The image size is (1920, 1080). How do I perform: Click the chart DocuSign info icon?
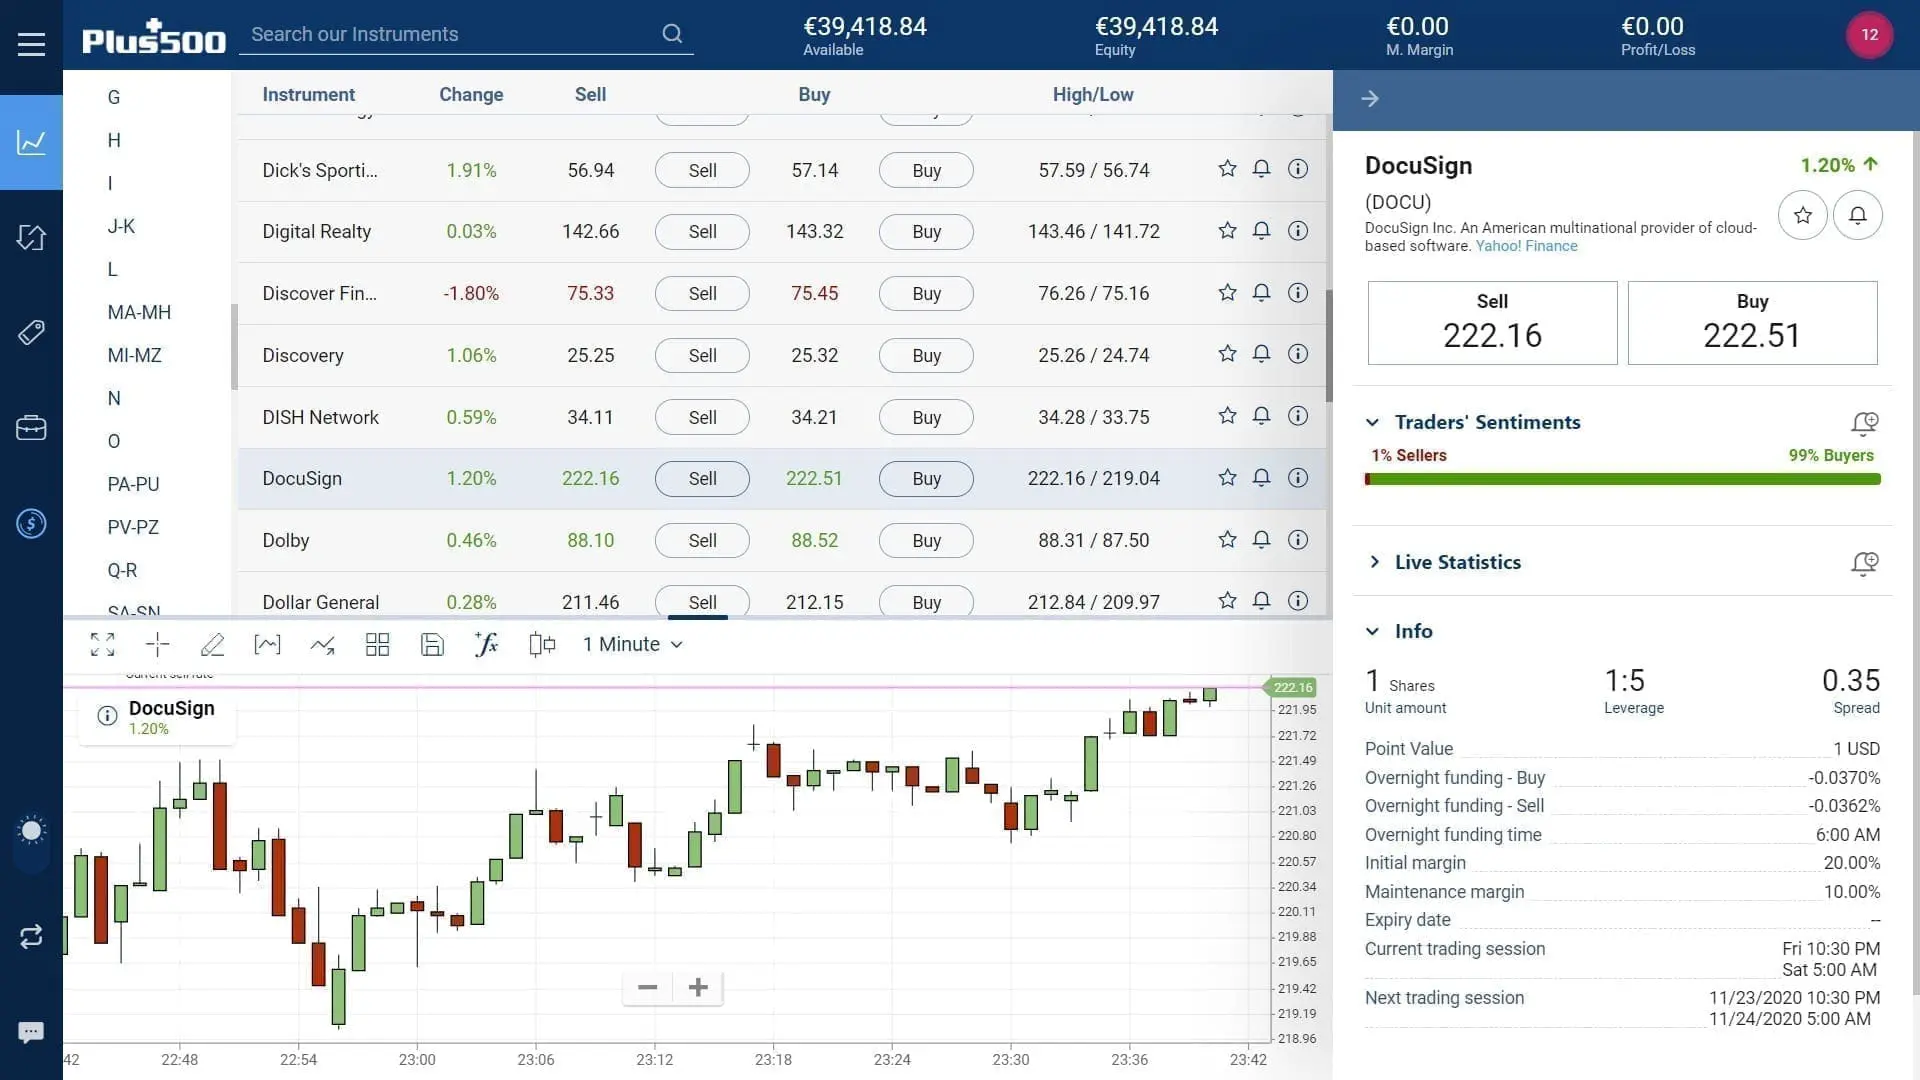pos(107,716)
